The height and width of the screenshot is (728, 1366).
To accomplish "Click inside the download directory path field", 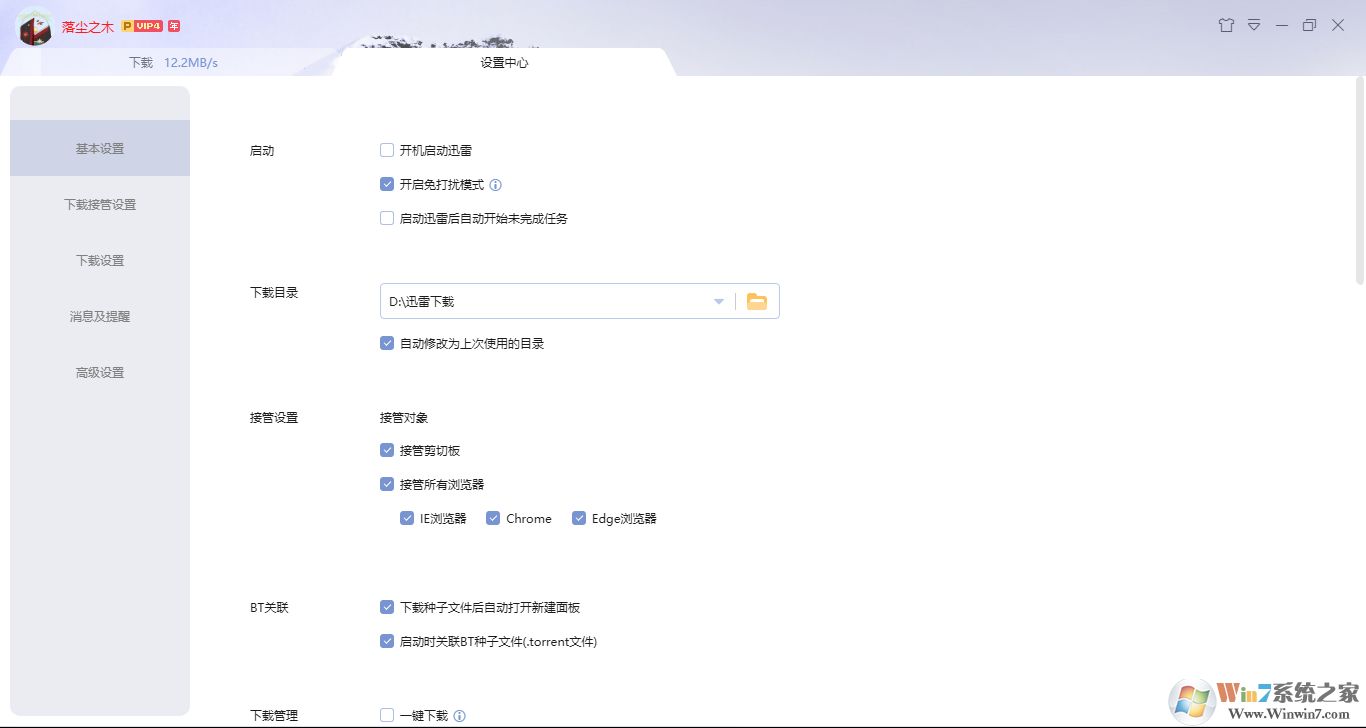I will coord(540,300).
